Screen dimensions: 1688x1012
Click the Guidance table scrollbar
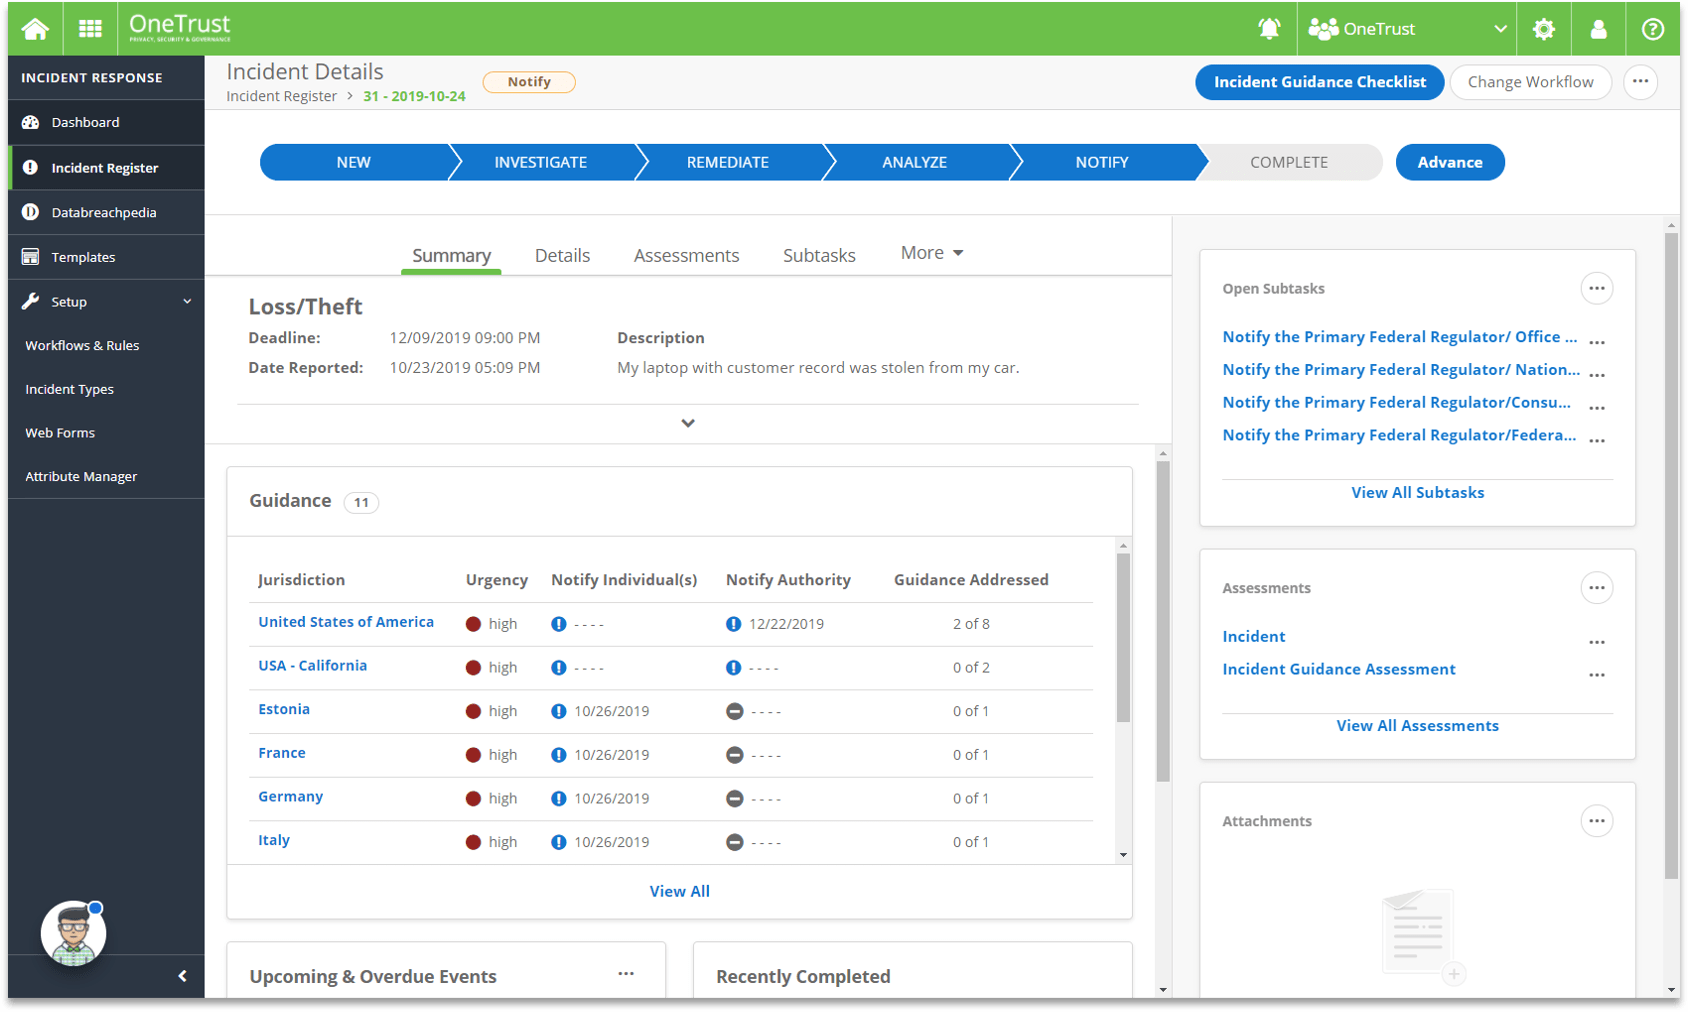[1123, 637]
